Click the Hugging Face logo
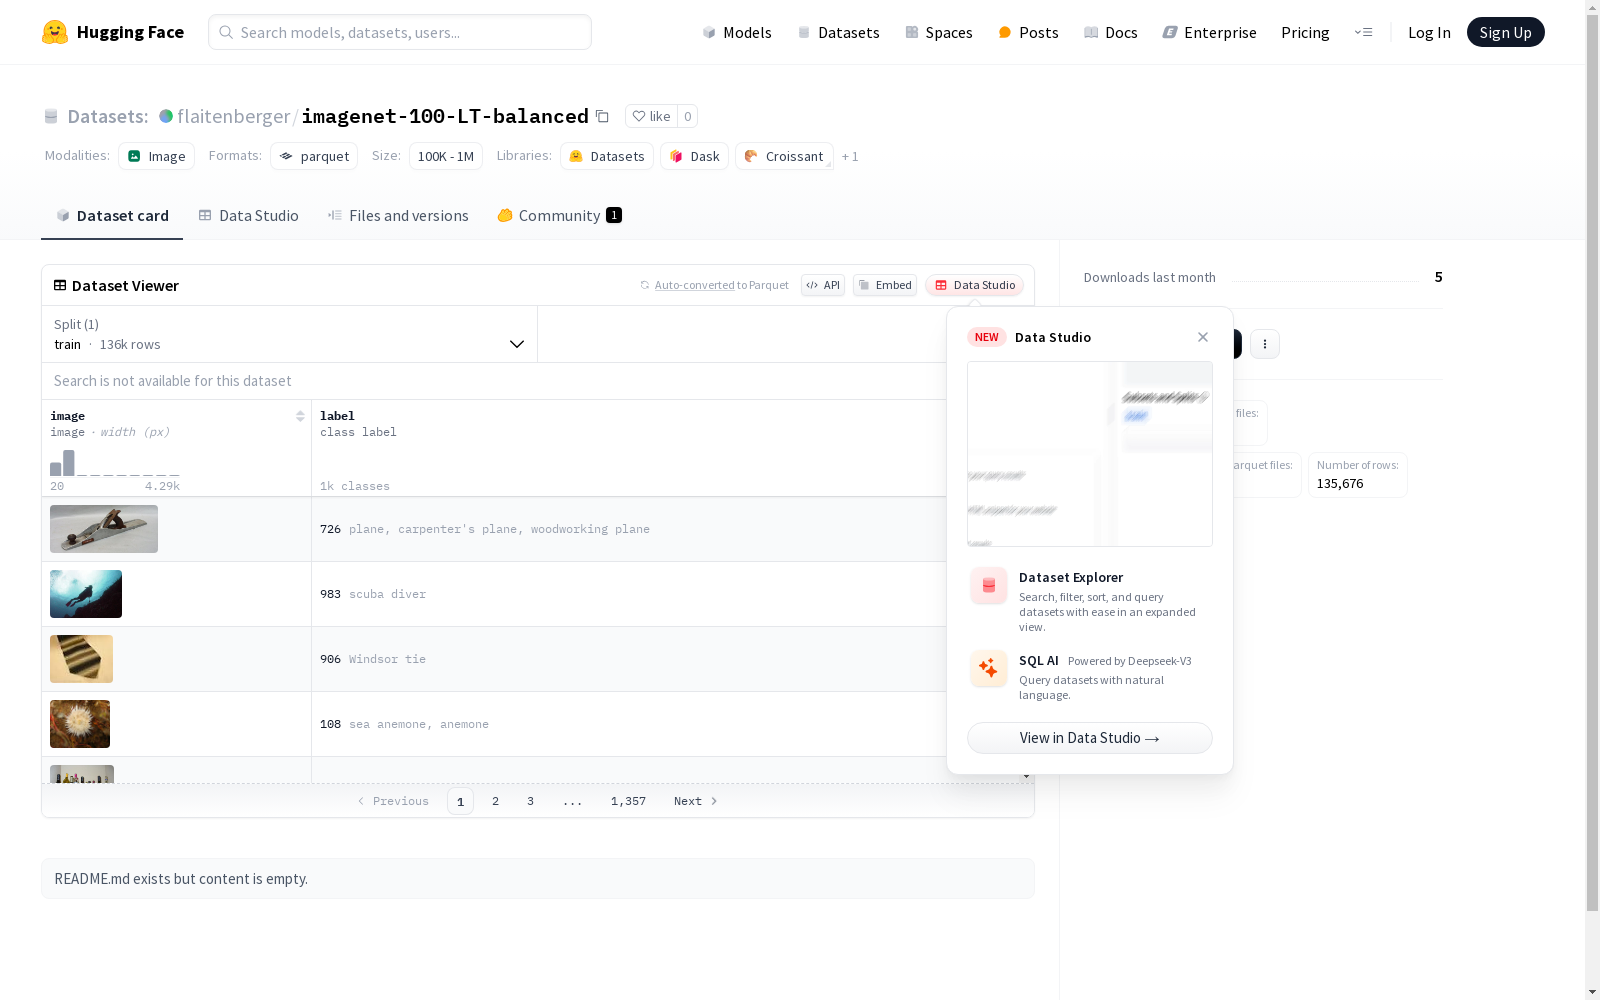 [x=112, y=32]
